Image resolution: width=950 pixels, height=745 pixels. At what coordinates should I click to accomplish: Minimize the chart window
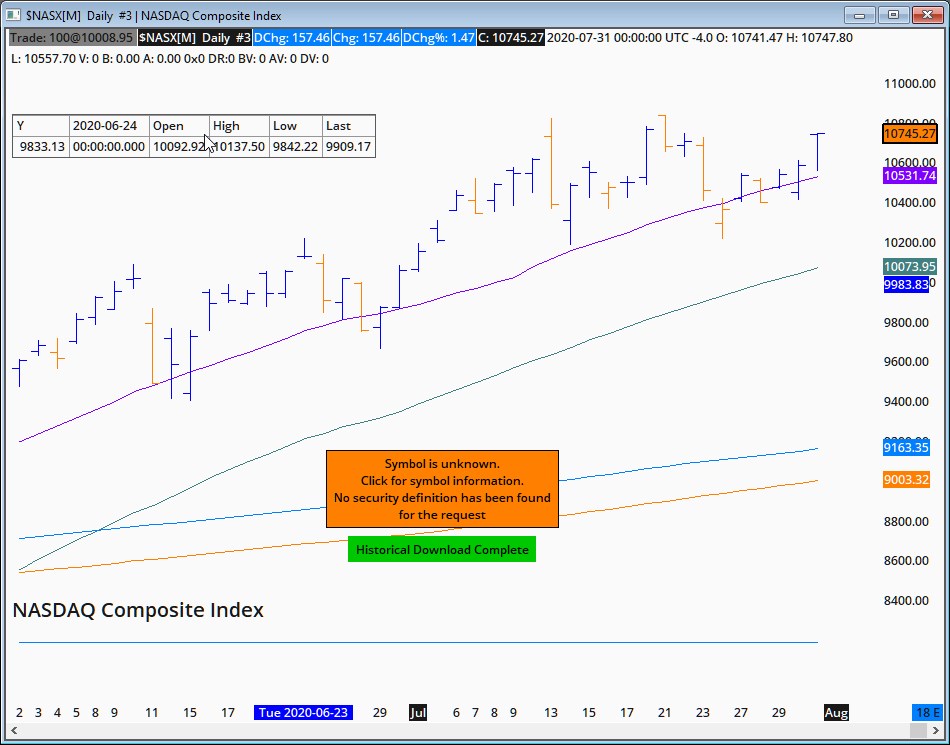coord(860,15)
